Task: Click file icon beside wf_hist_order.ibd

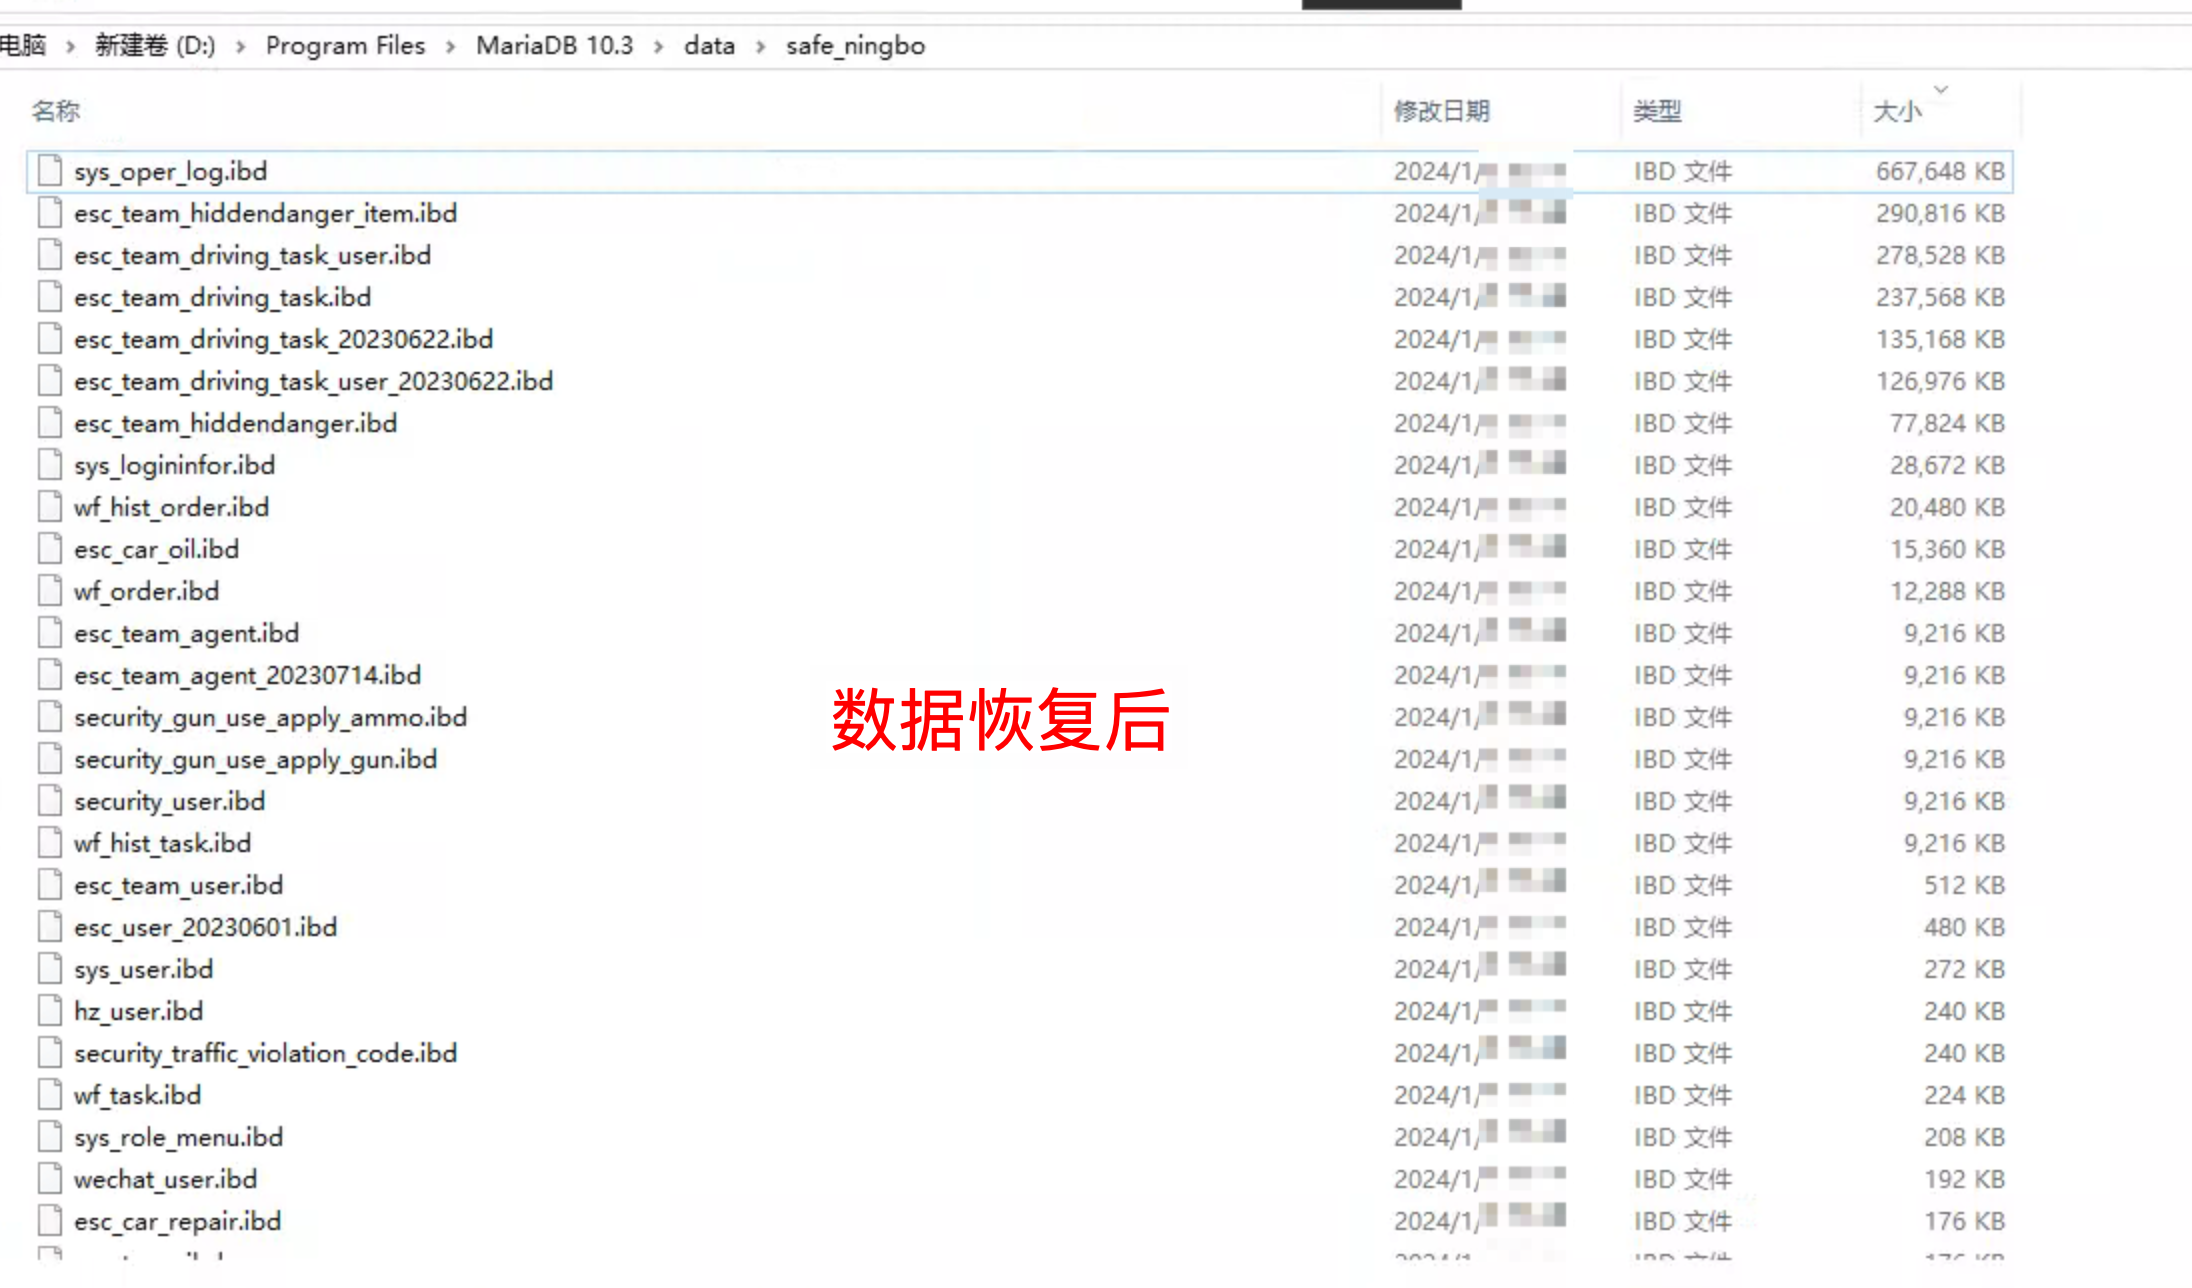Action: click(x=50, y=507)
